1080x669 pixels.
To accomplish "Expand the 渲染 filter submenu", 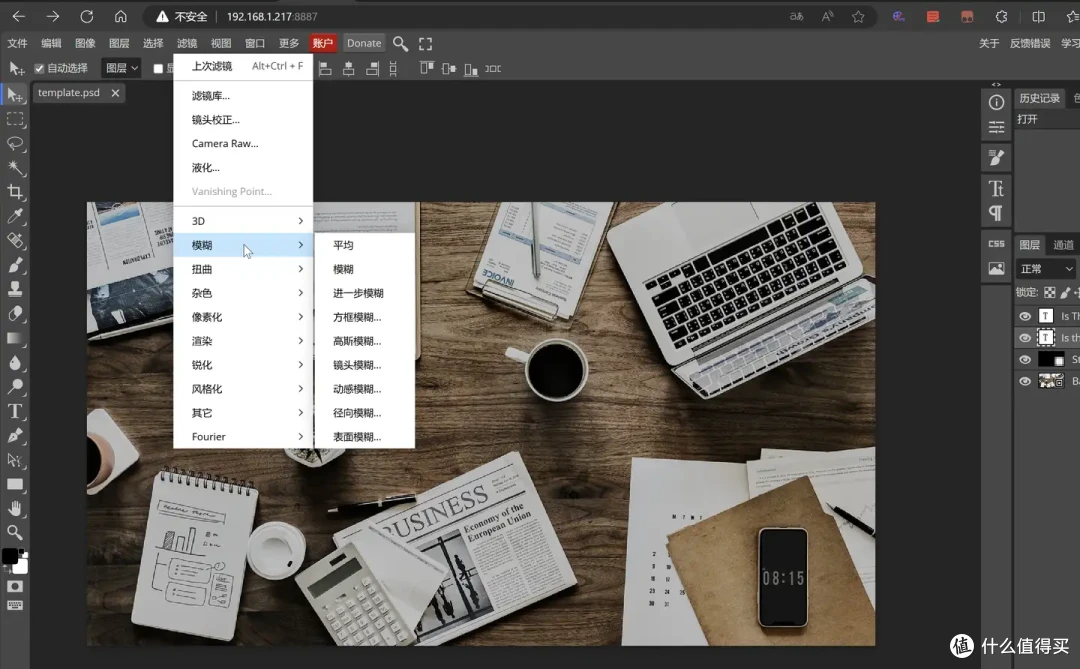I will (243, 341).
